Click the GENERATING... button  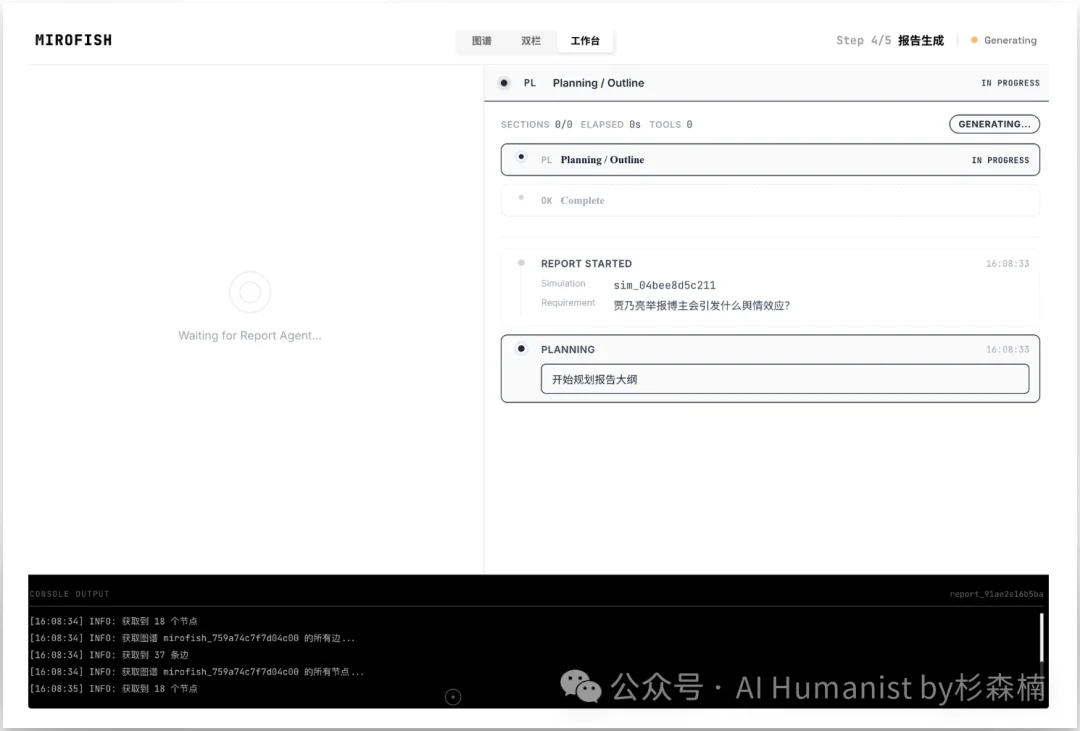994,124
